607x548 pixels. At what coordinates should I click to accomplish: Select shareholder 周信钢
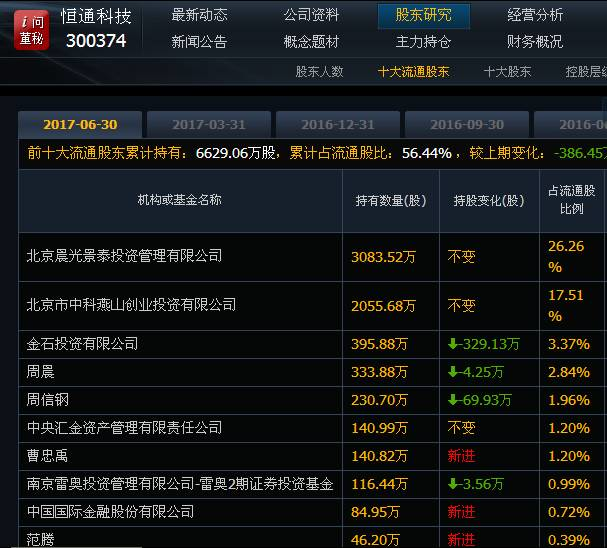coord(47,400)
